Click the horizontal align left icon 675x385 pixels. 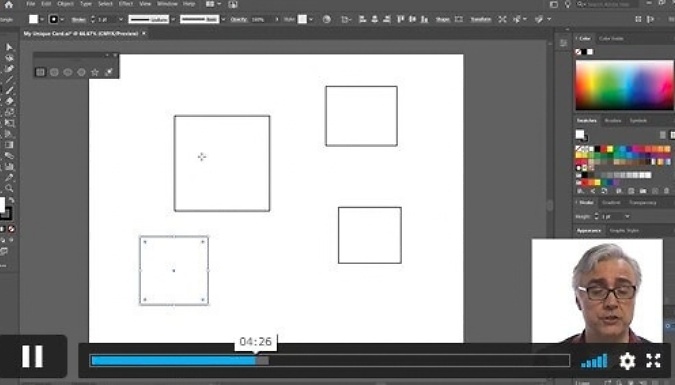[362, 19]
